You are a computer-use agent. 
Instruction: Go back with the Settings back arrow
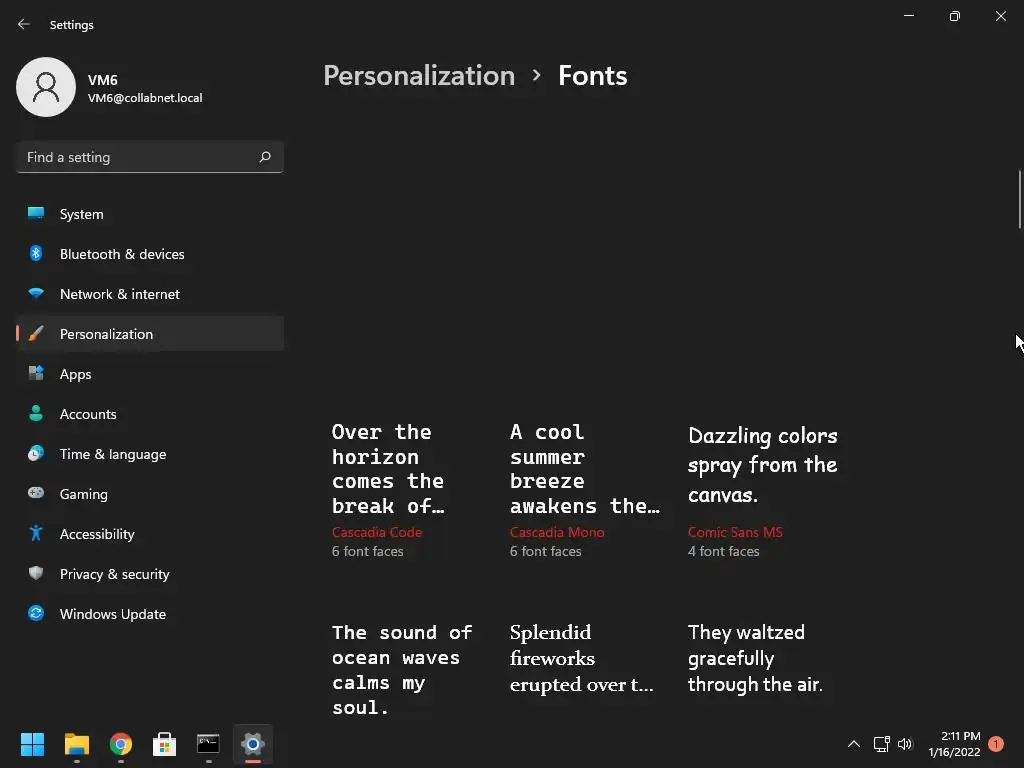click(x=24, y=24)
